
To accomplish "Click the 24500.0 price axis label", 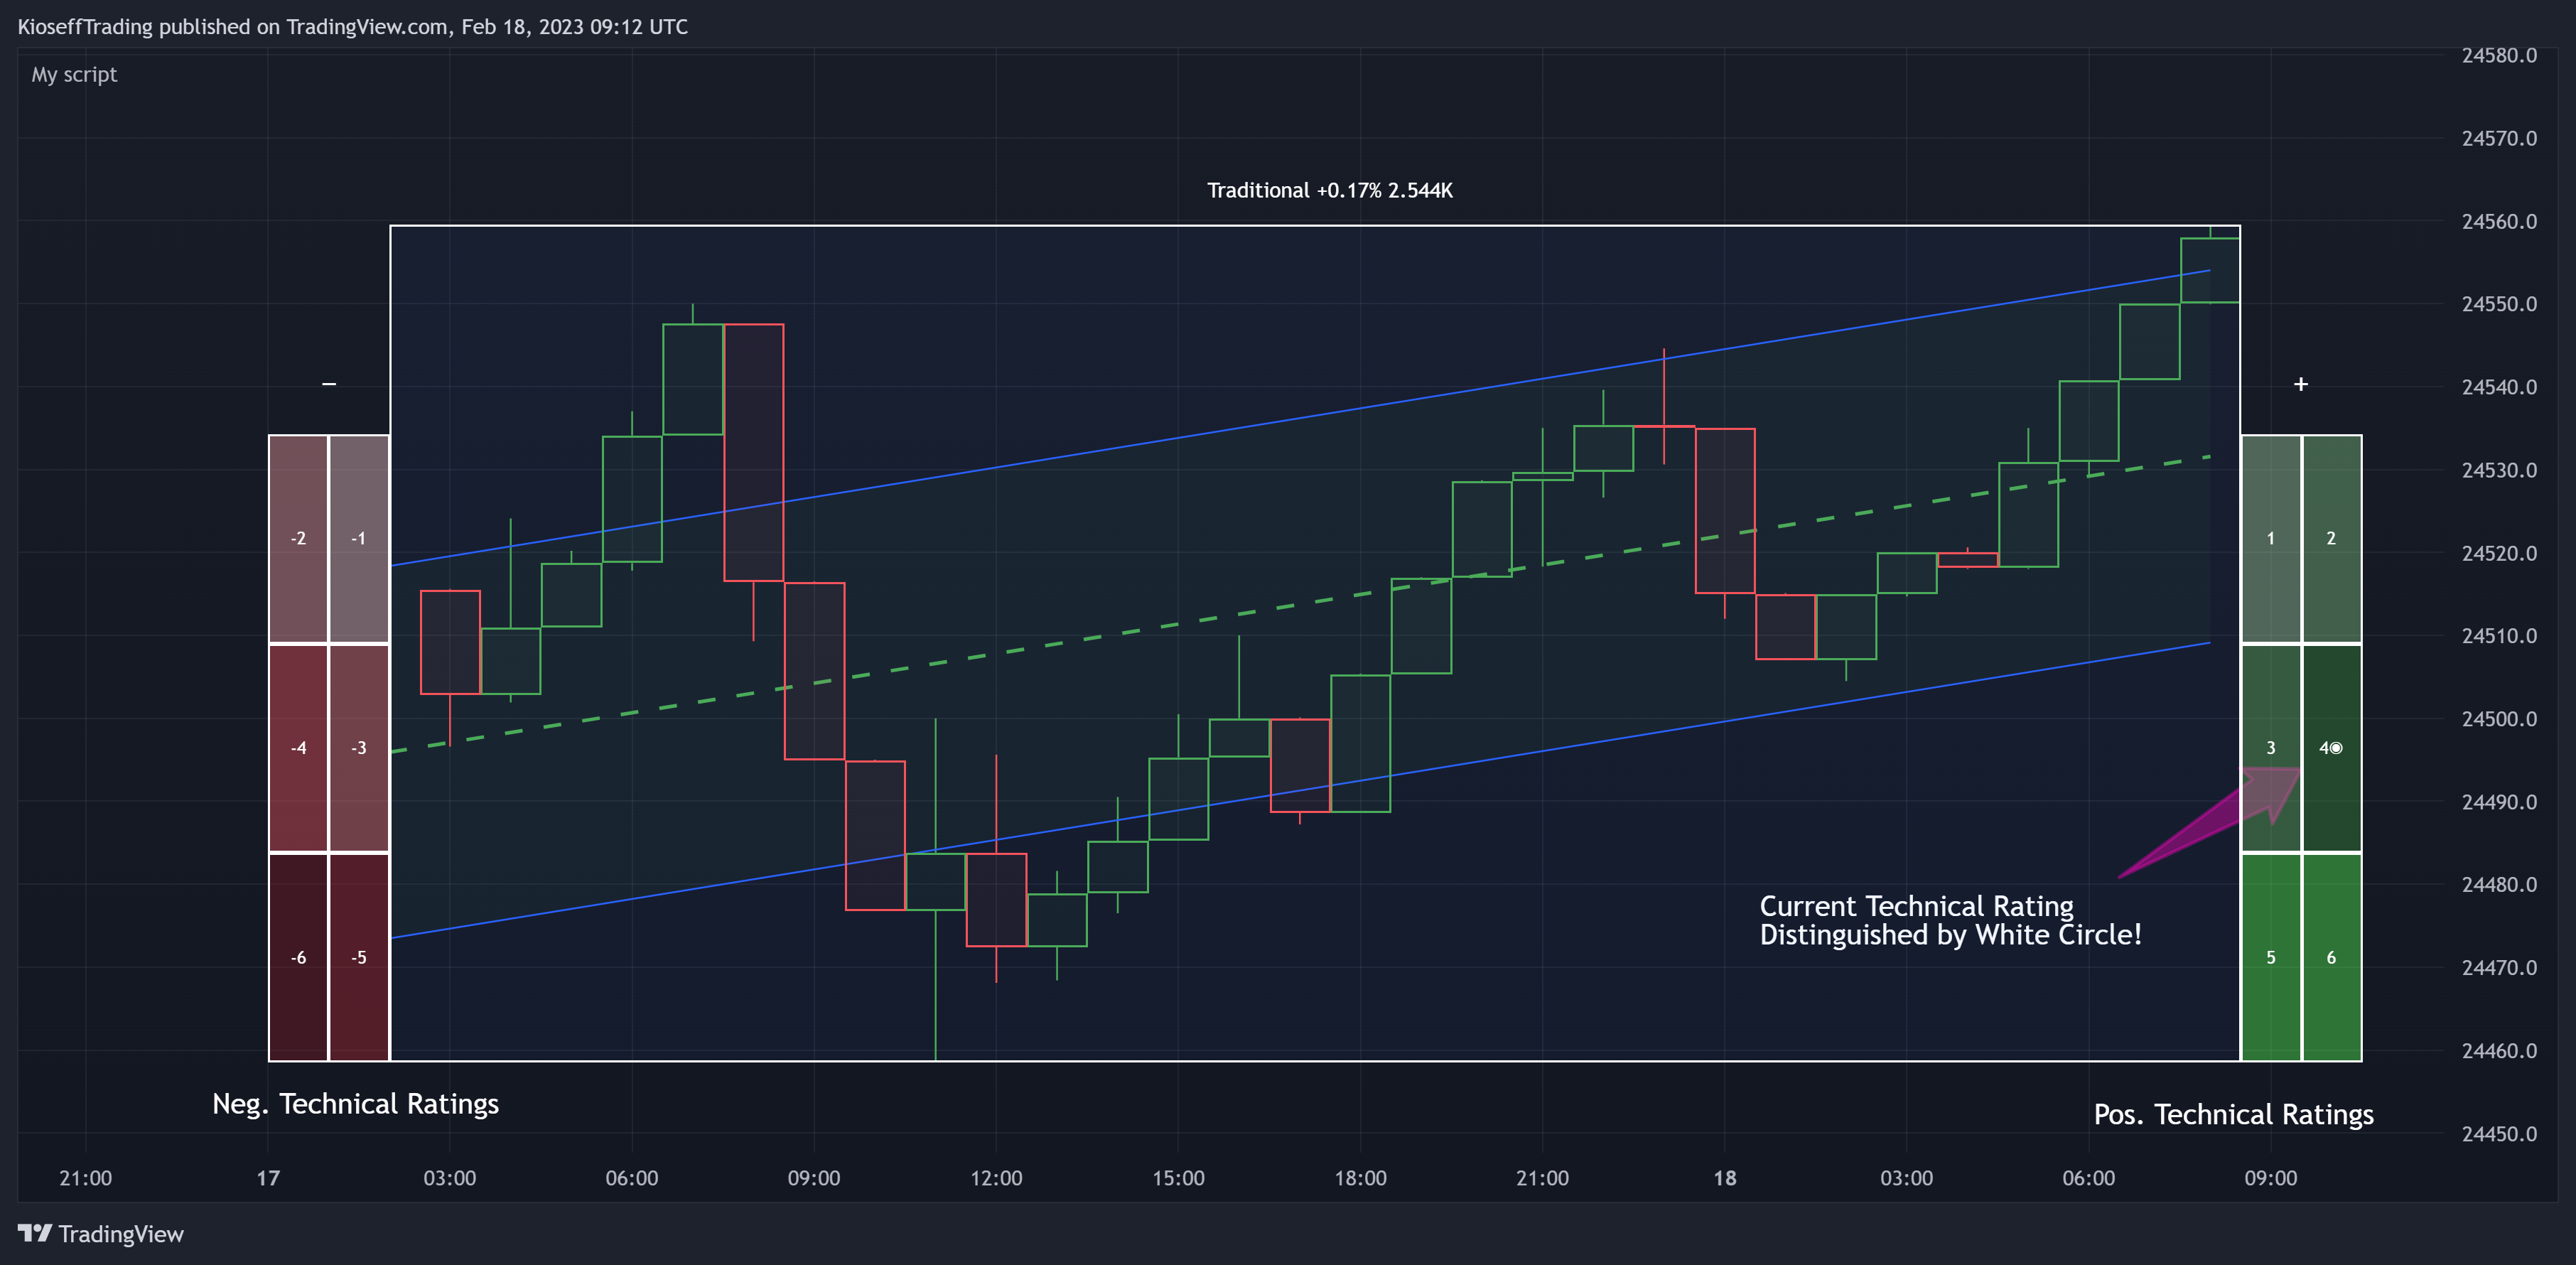I will click(x=2499, y=719).
